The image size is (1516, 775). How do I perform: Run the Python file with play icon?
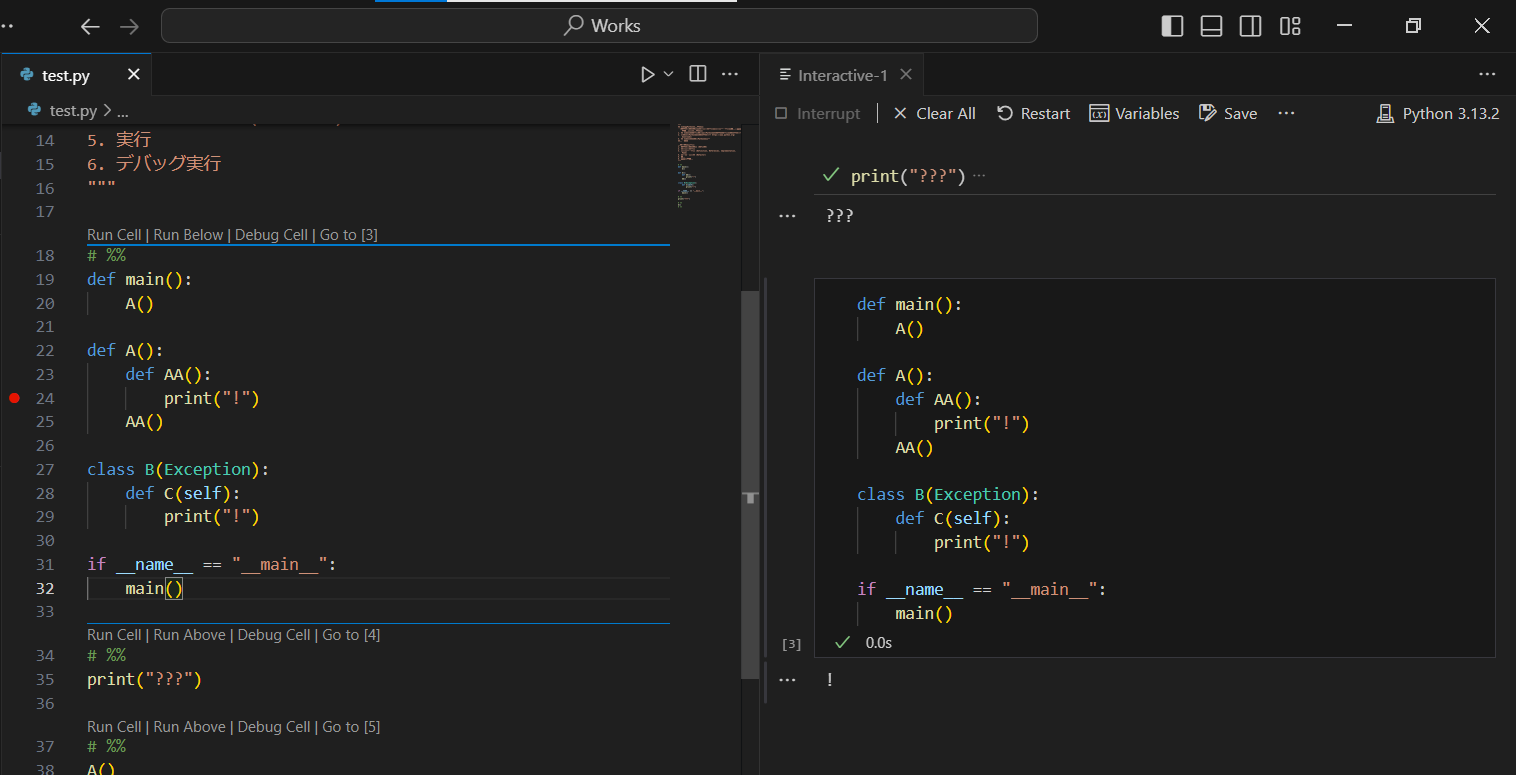(648, 74)
